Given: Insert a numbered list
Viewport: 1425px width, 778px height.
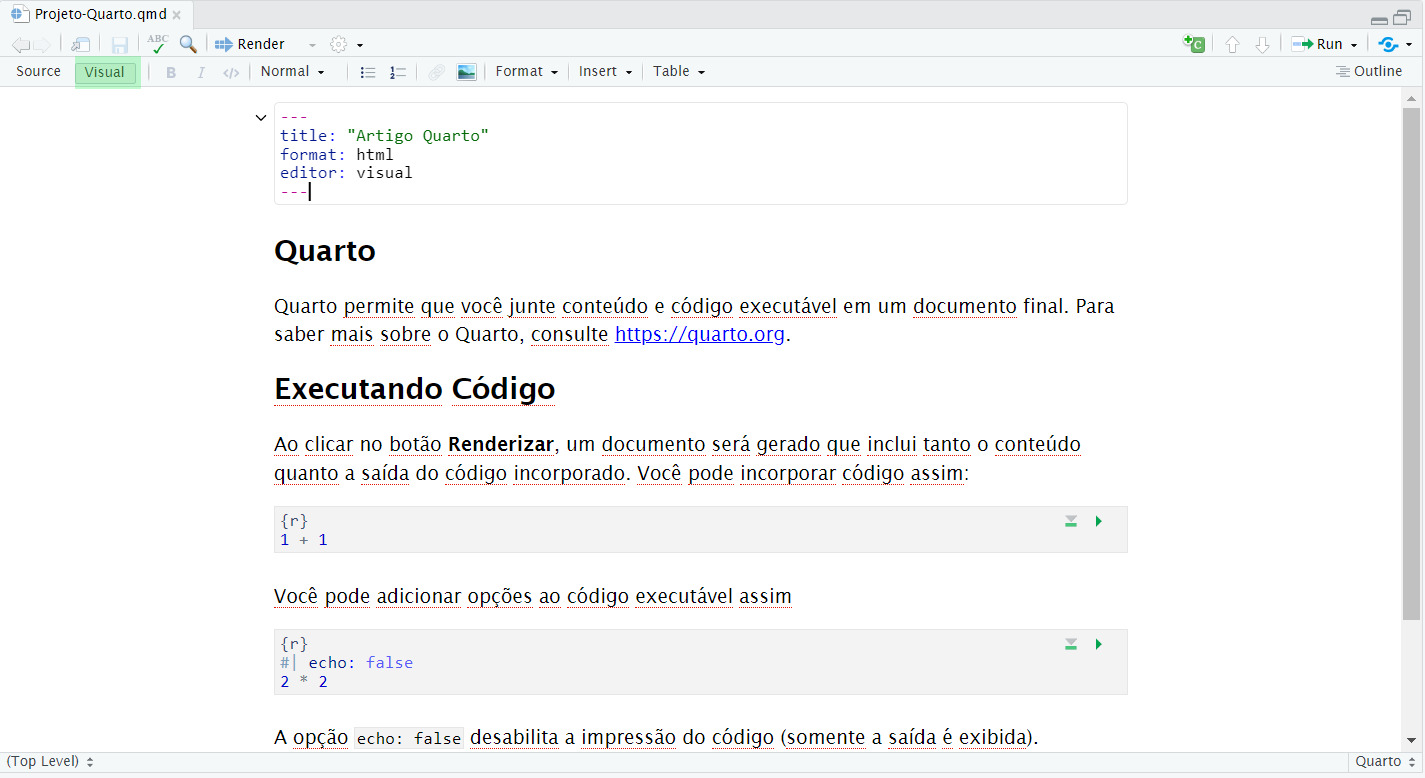Looking at the screenshot, I should [x=398, y=72].
